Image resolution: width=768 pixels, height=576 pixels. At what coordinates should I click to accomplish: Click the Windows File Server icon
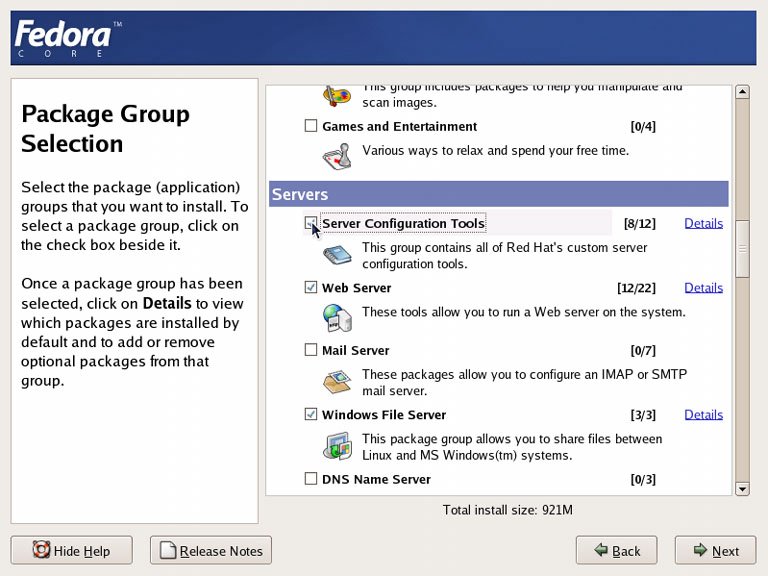pos(336,445)
